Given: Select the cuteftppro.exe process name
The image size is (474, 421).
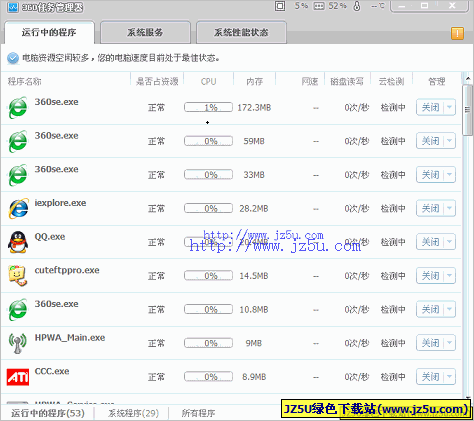Looking at the screenshot, I should pyautogui.click(x=67, y=270).
